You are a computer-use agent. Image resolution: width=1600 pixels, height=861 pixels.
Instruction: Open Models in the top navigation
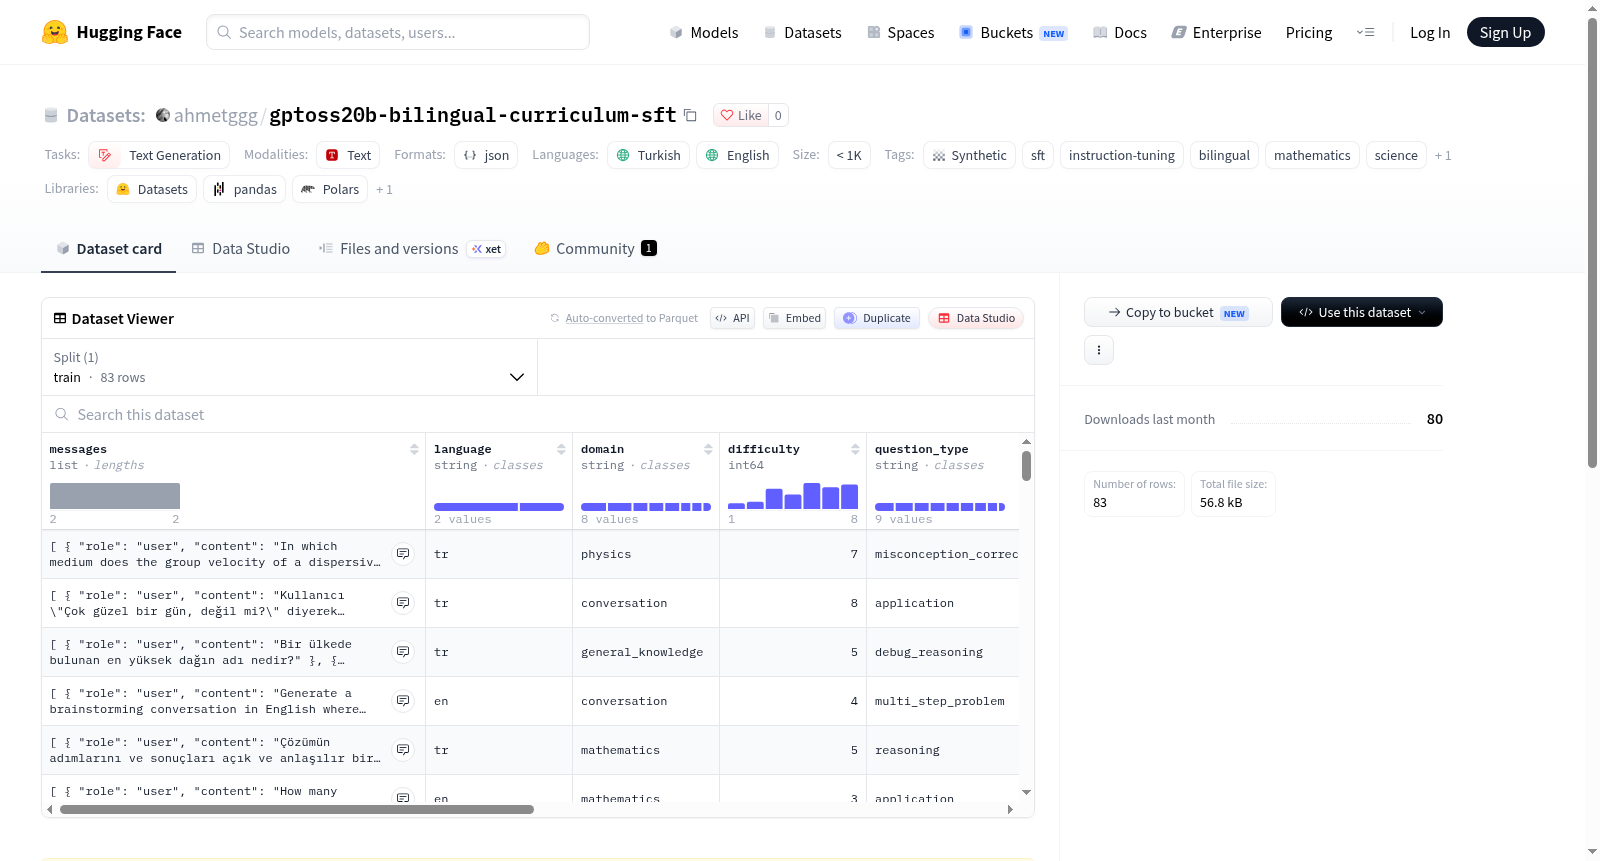tap(704, 33)
